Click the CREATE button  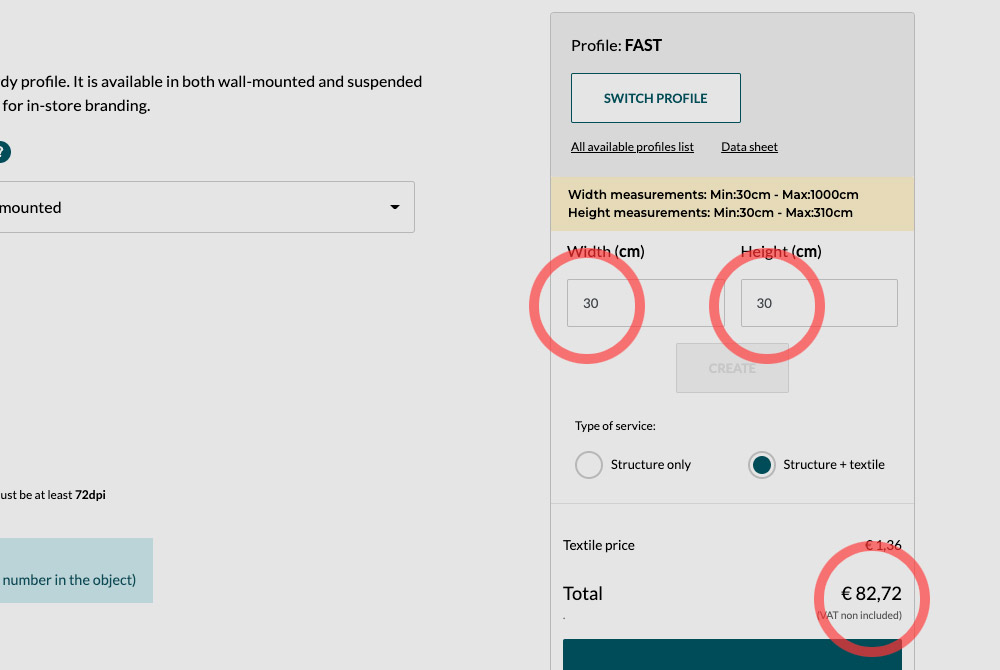pyautogui.click(x=732, y=368)
